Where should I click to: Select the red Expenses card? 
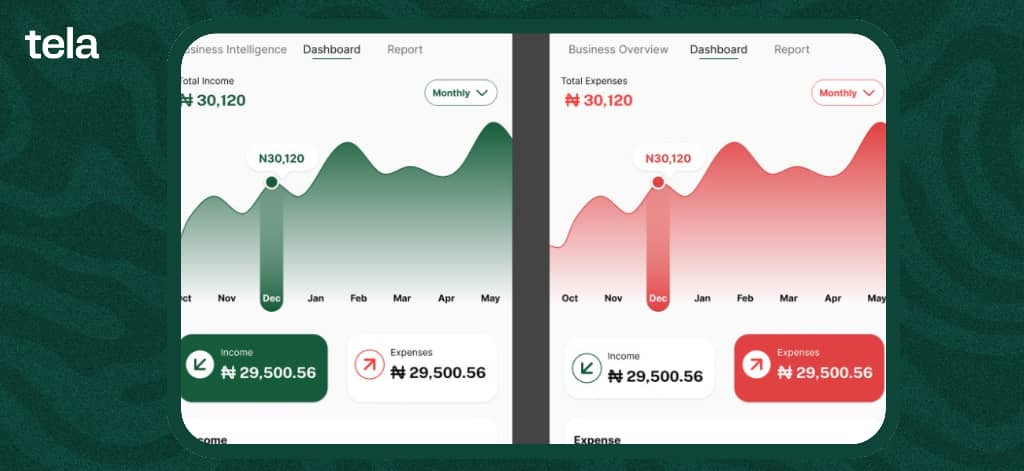pyautogui.click(x=809, y=367)
